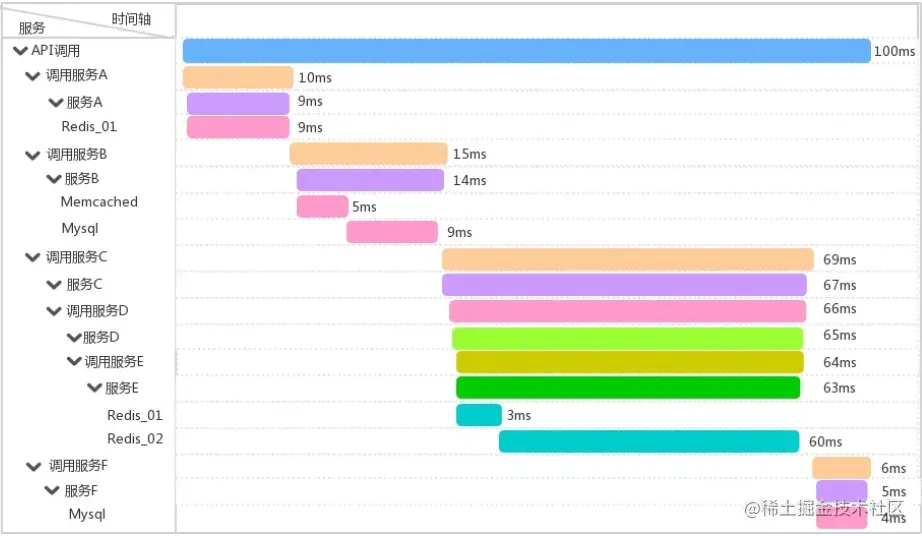Collapse the 调用服务A chevron
The image size is (922, 536).
[32, 76]
